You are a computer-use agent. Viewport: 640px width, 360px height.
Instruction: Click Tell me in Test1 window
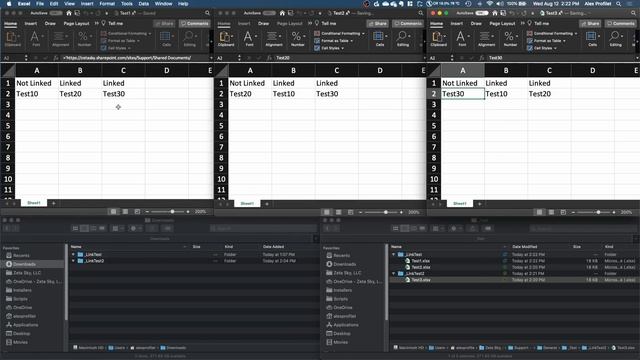(112, 24)
